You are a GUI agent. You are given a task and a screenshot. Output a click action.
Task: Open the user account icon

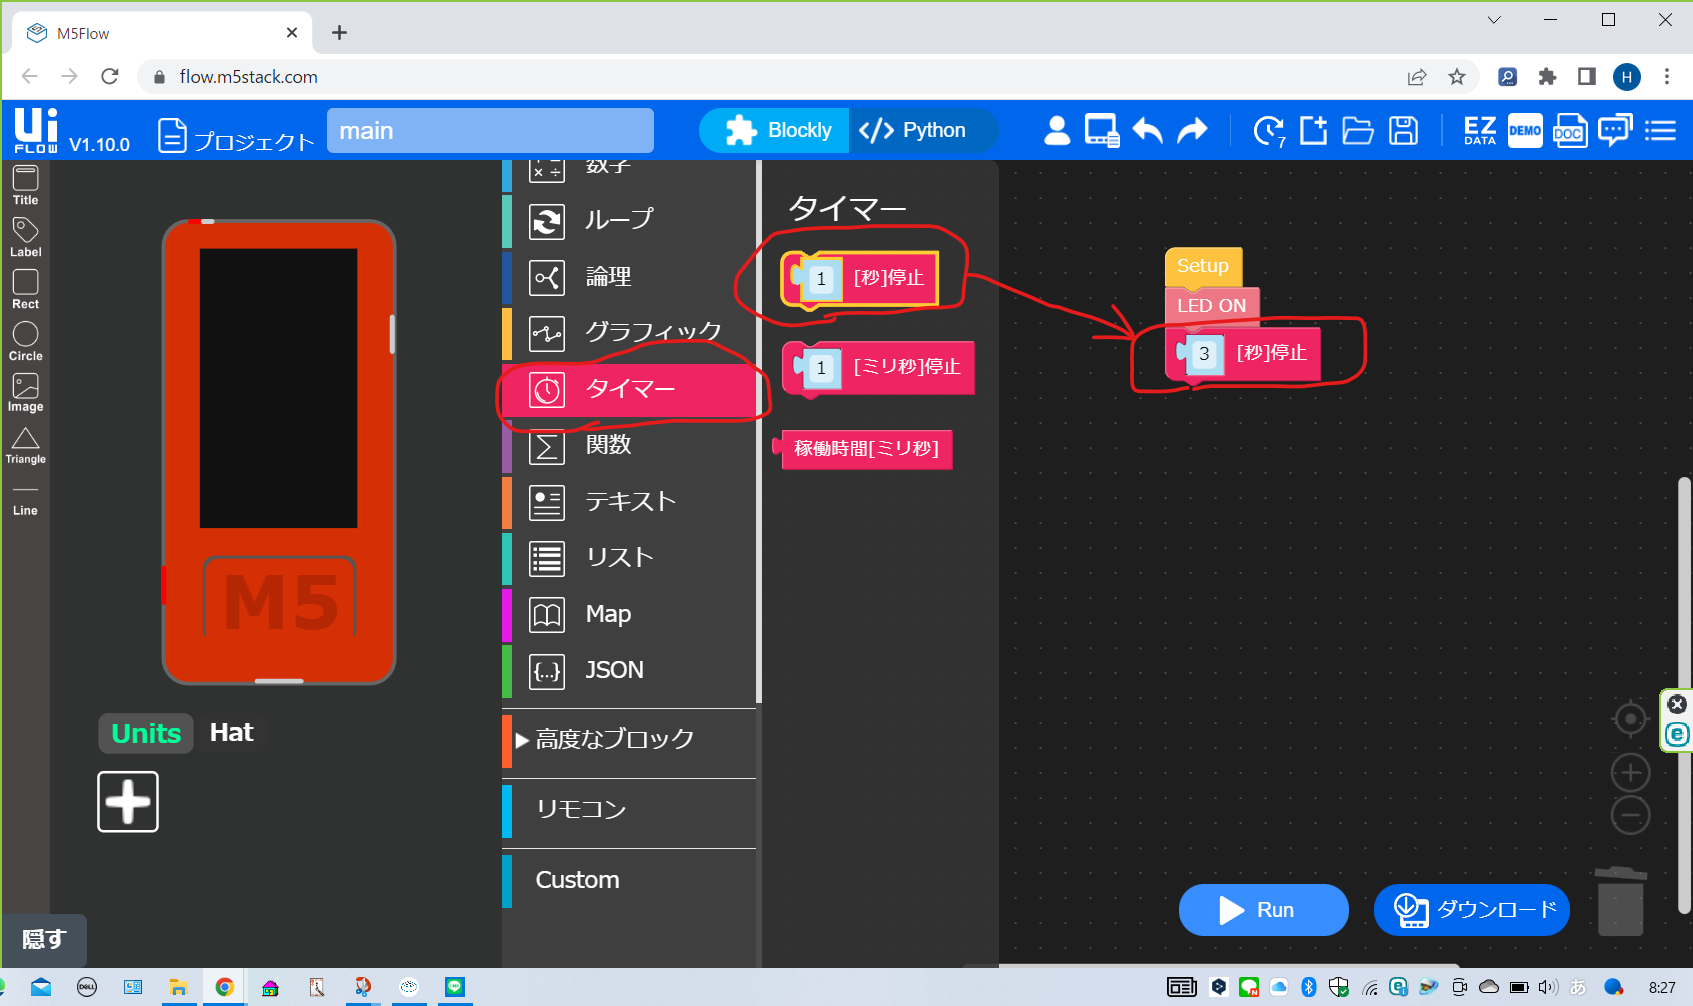point(1057,131)
